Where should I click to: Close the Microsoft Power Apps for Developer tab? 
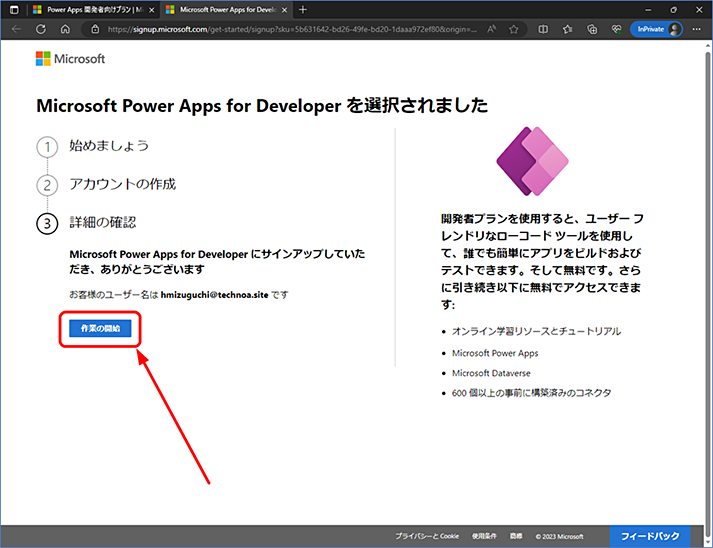pos(285,10)
